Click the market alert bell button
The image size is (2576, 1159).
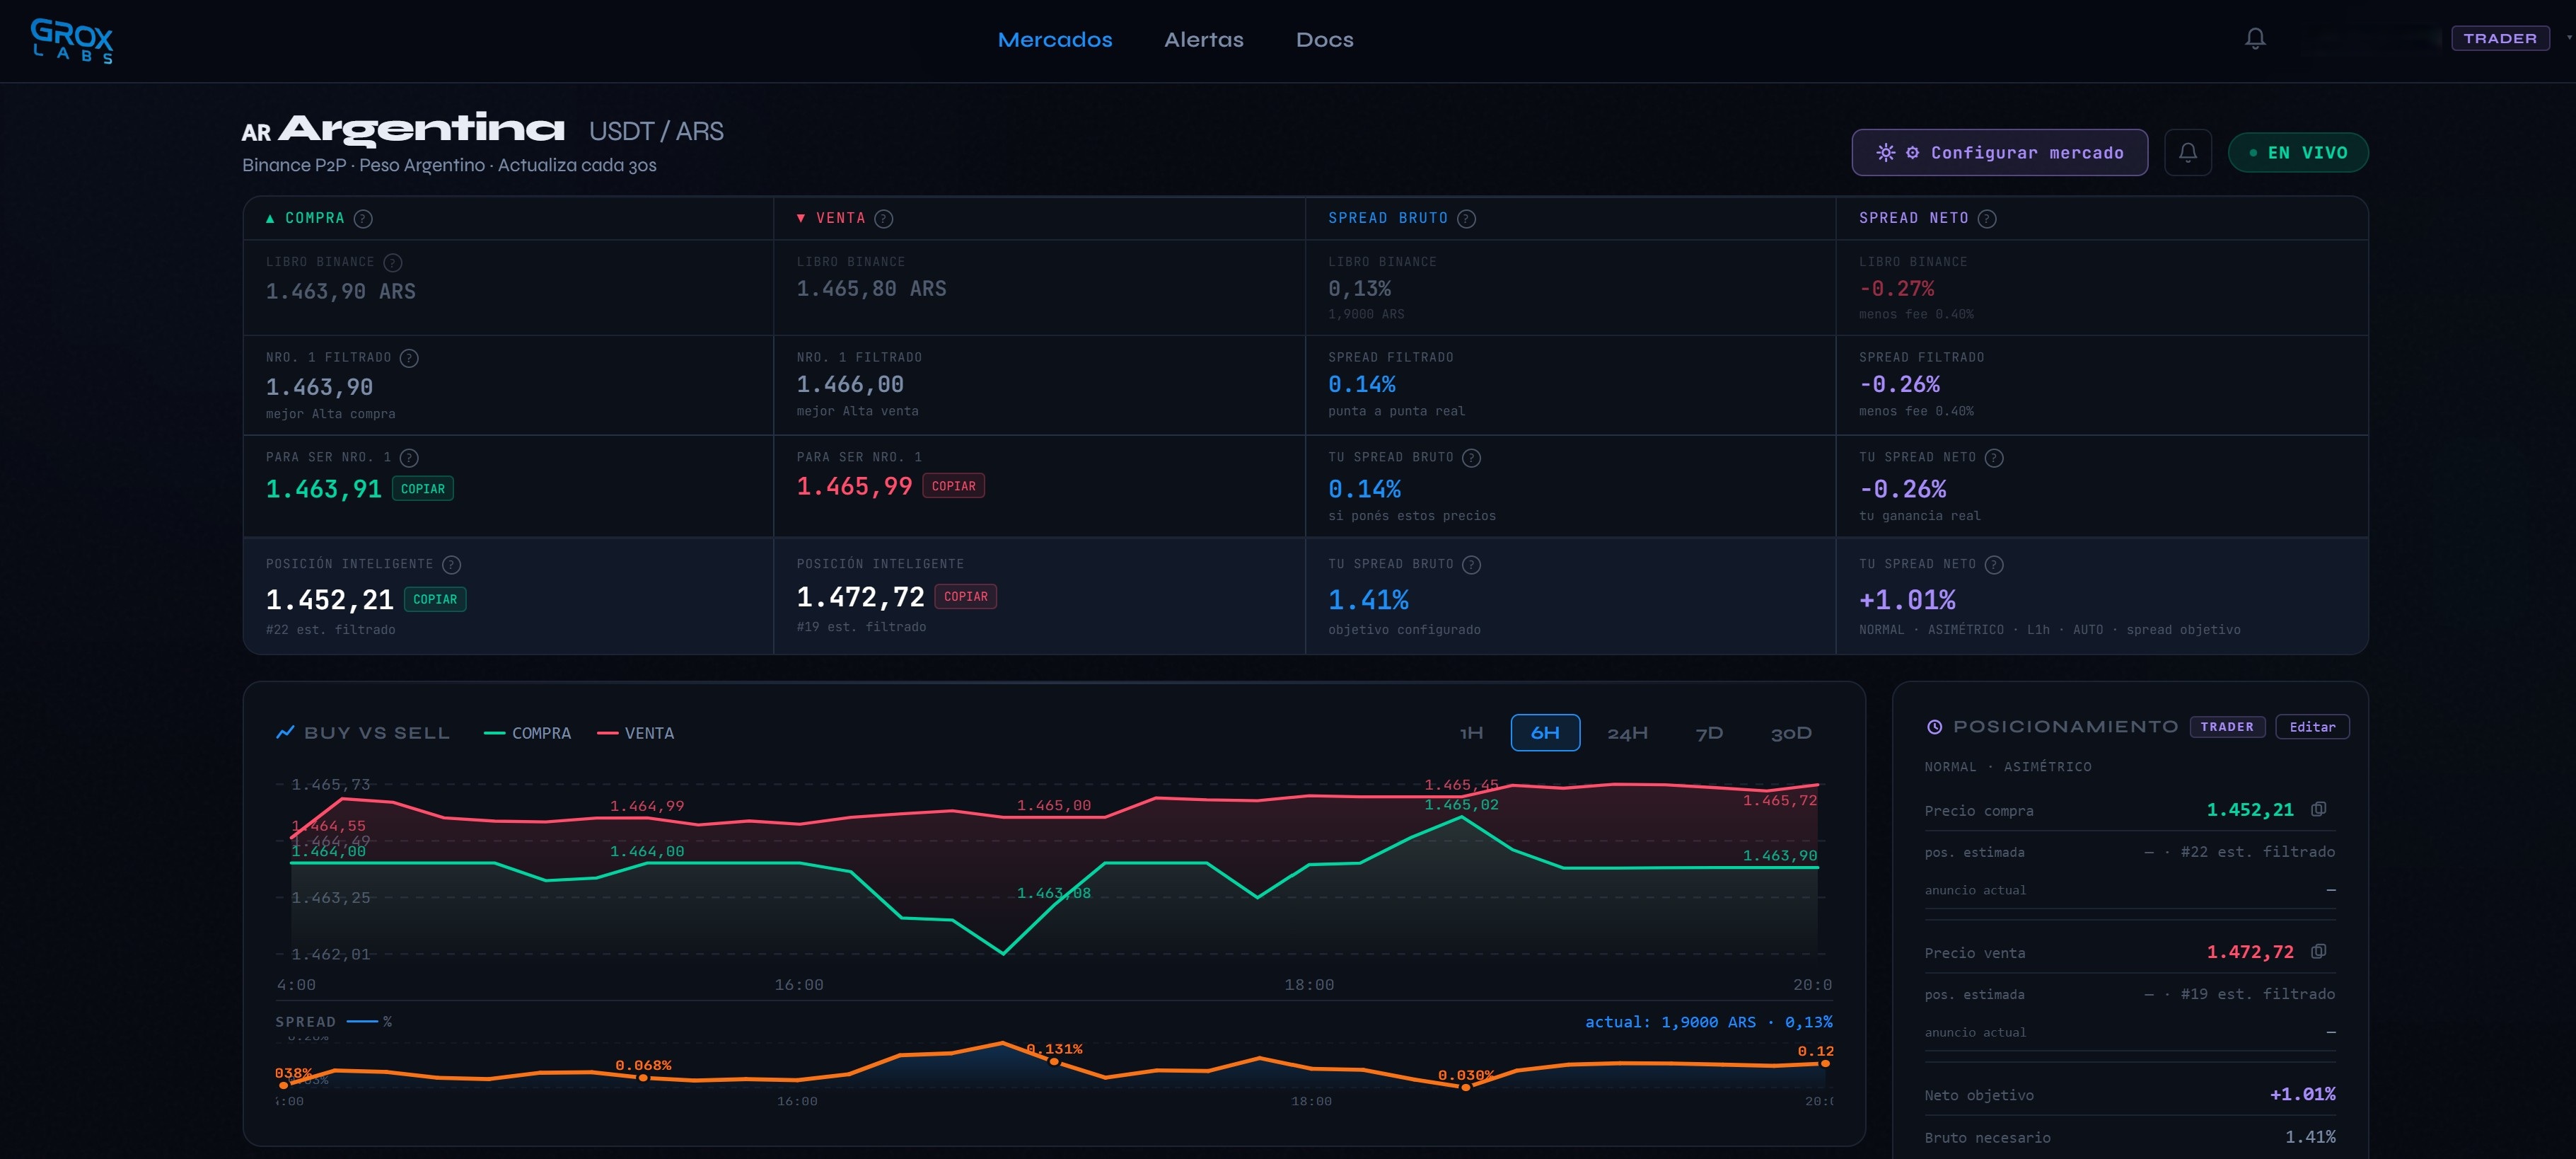coord(2187,153)
